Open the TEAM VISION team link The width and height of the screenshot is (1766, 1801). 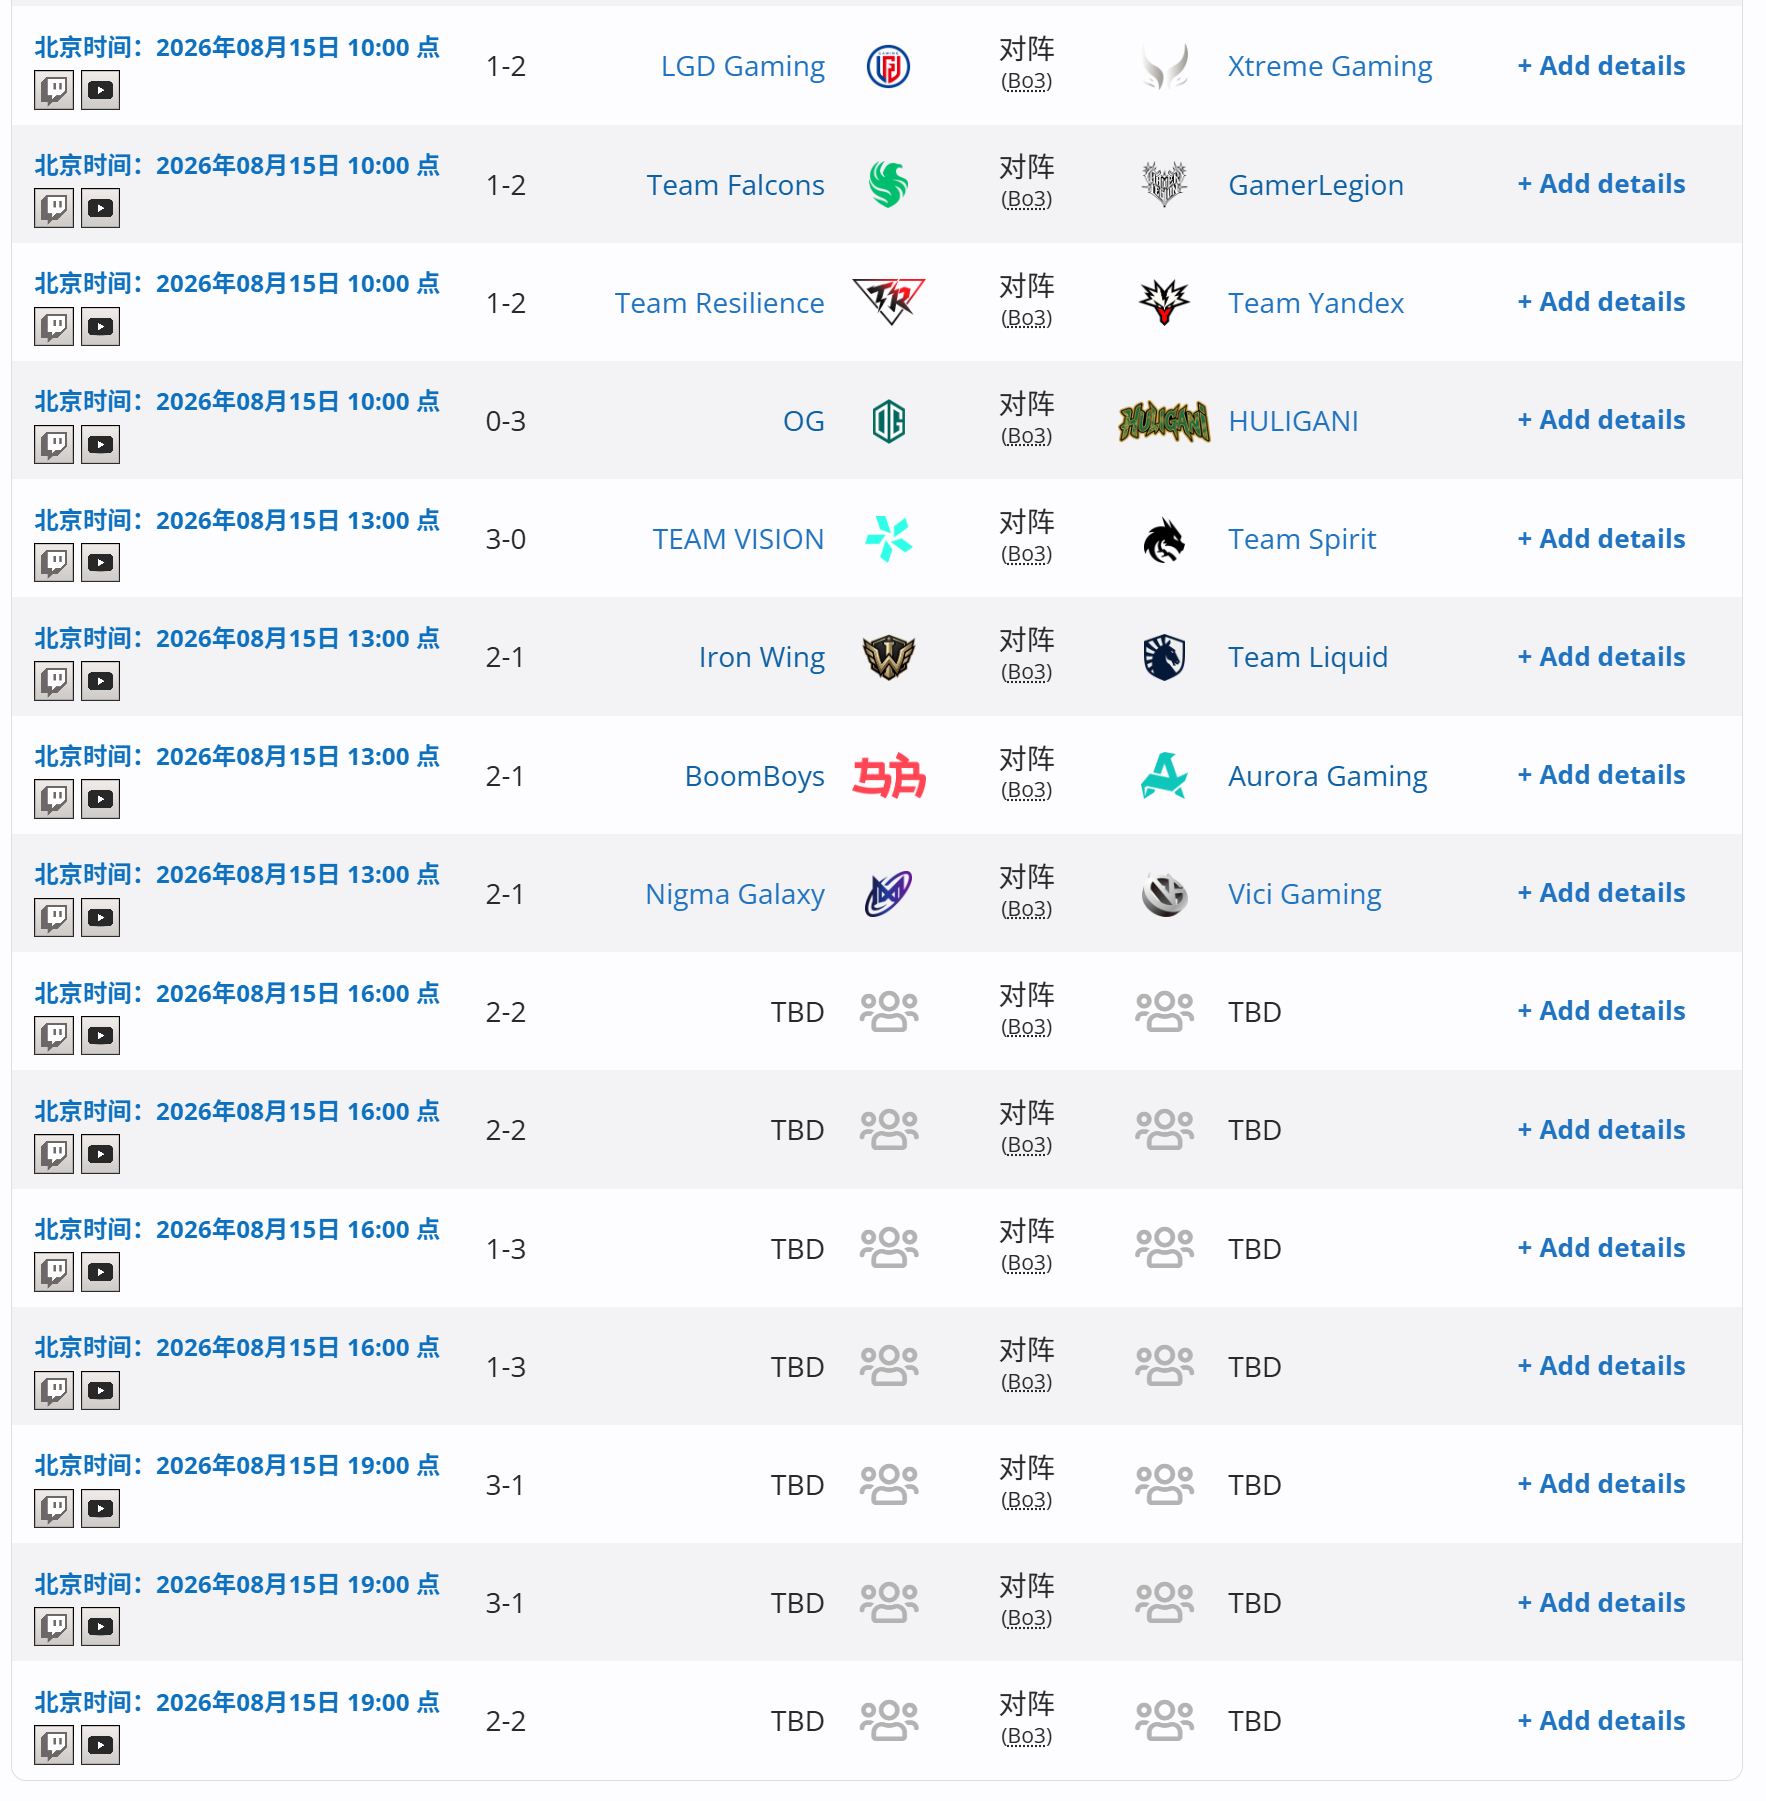click(x=738, y=539)
